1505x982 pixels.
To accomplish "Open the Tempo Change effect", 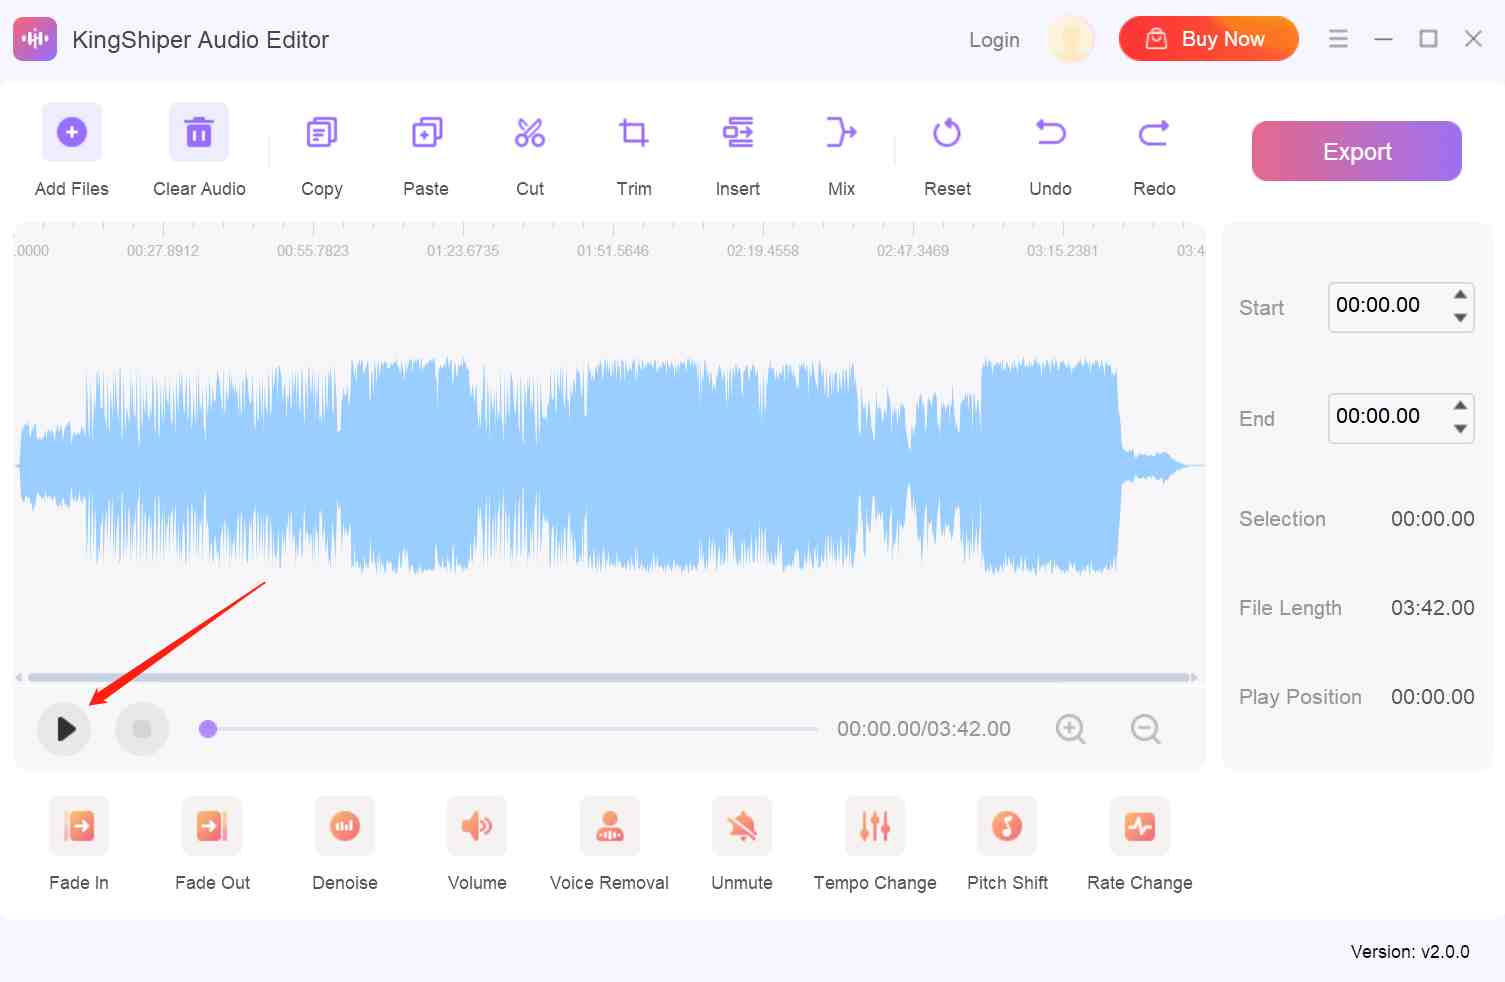I will click(875, 826).
